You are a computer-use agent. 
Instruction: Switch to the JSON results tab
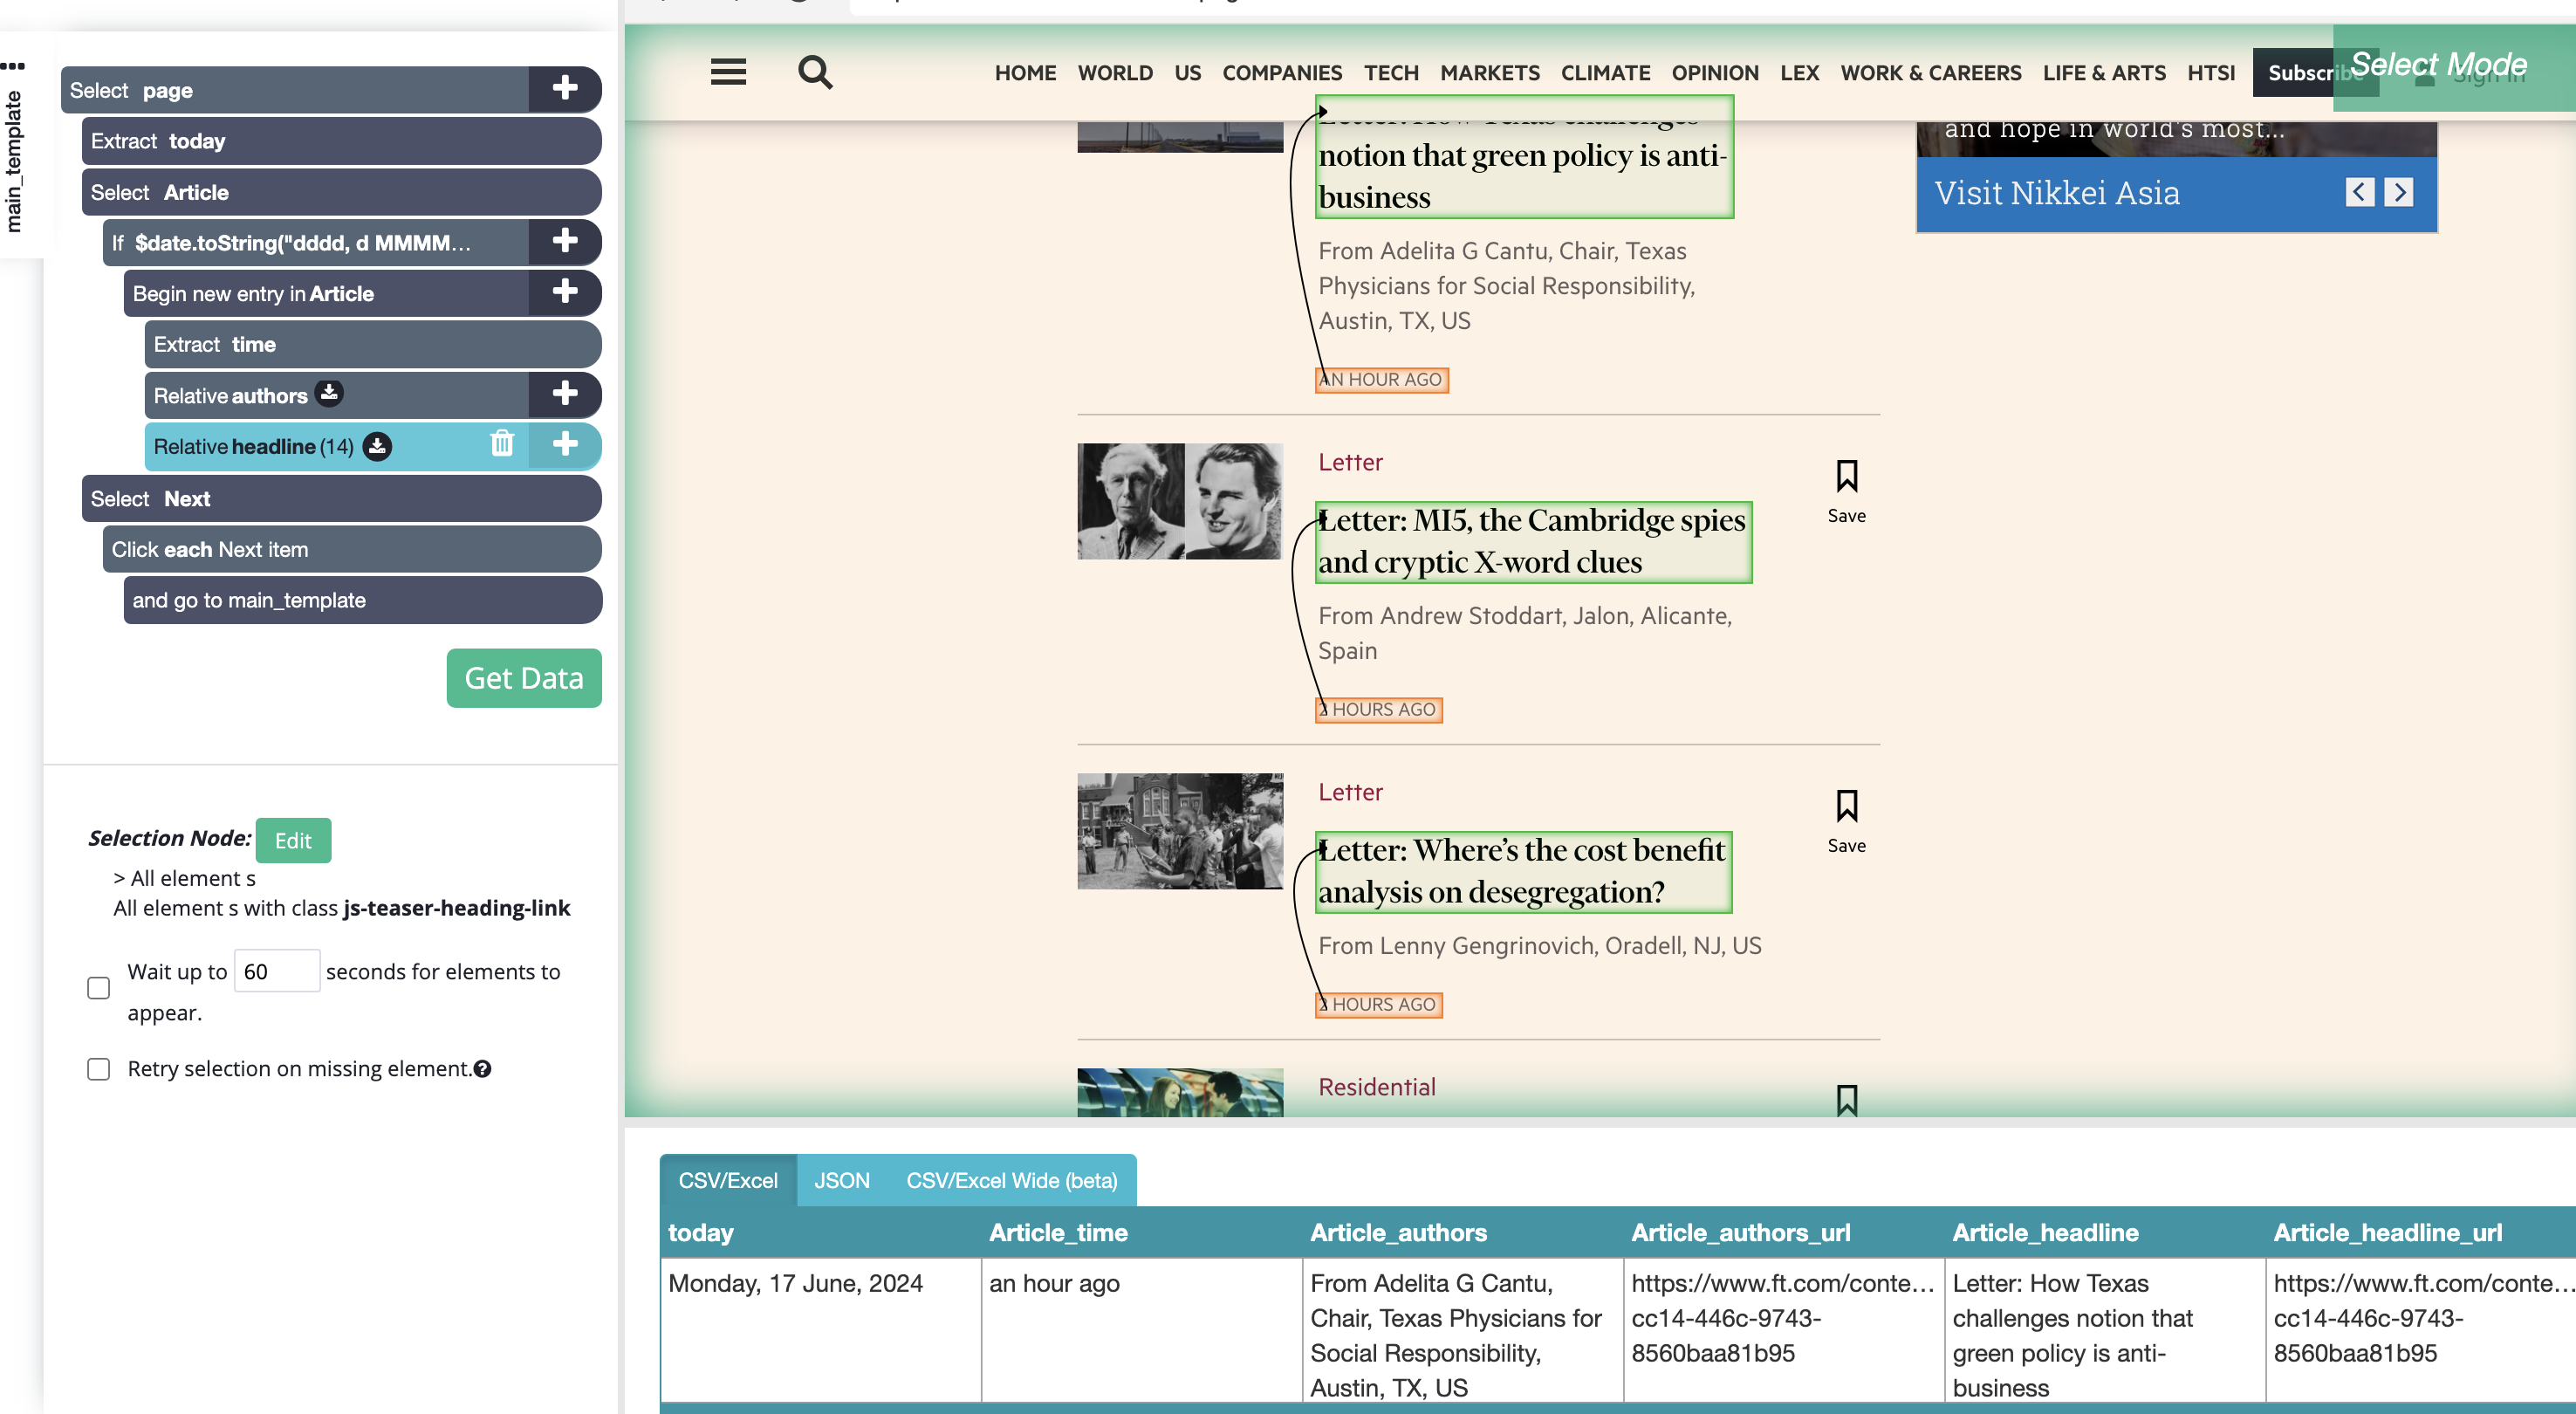[x=841, y=1180]
